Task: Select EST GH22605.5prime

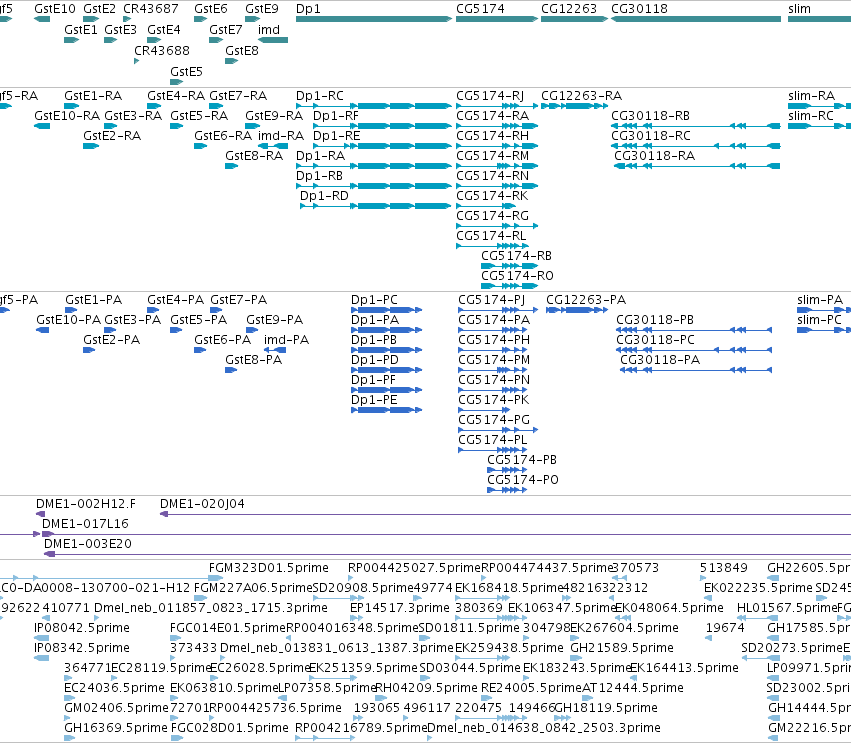Action: tap(773, 578)
